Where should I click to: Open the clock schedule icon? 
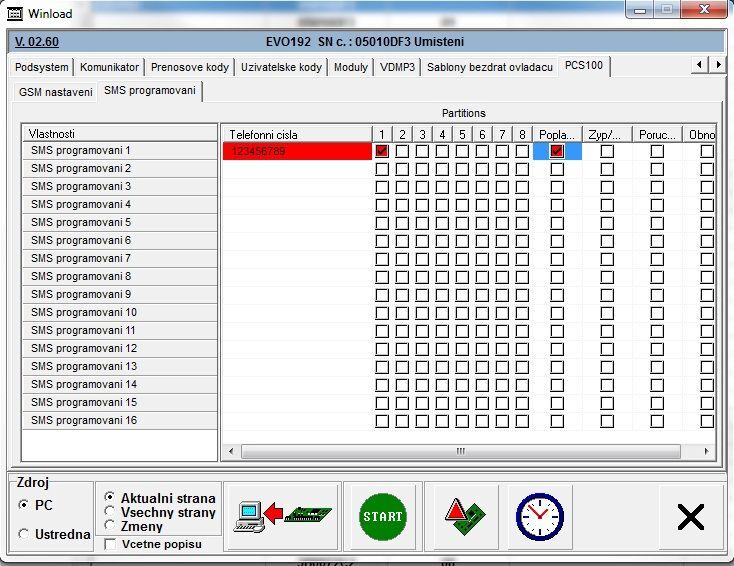click(539, 516)
